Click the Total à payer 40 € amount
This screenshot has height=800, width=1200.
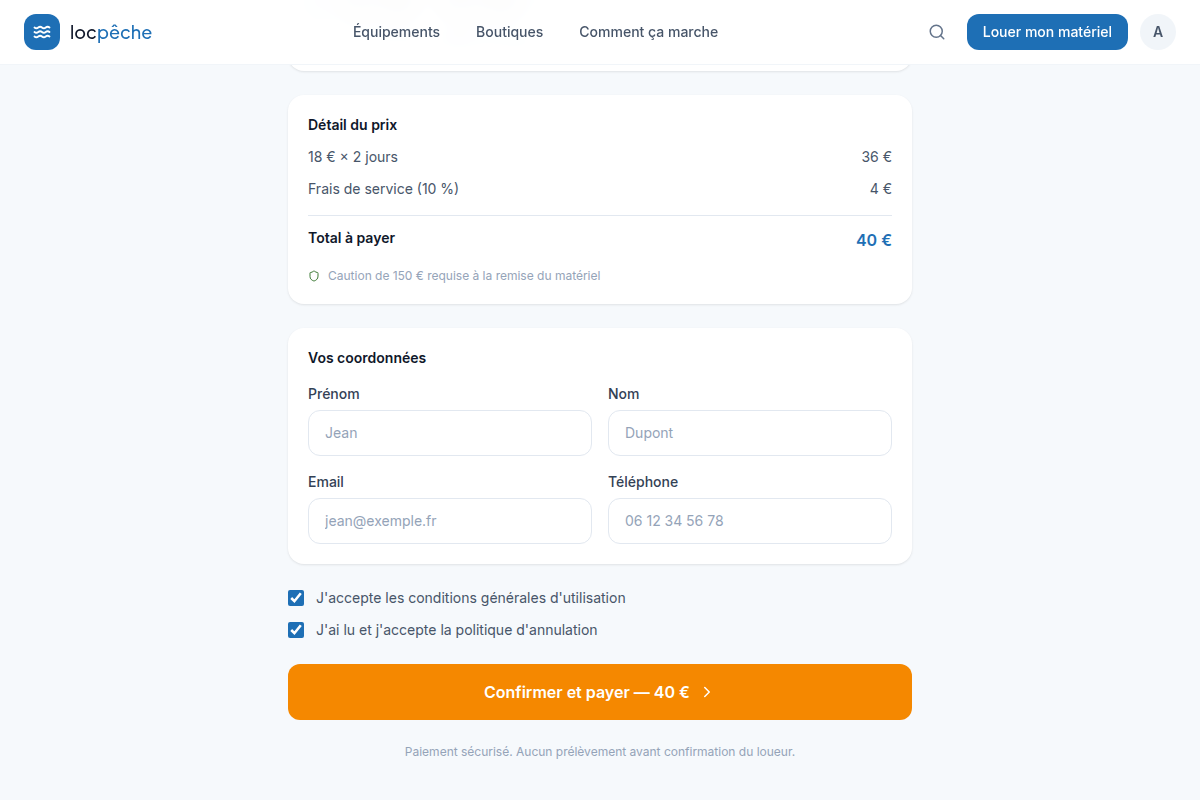(x=874, y=240)
